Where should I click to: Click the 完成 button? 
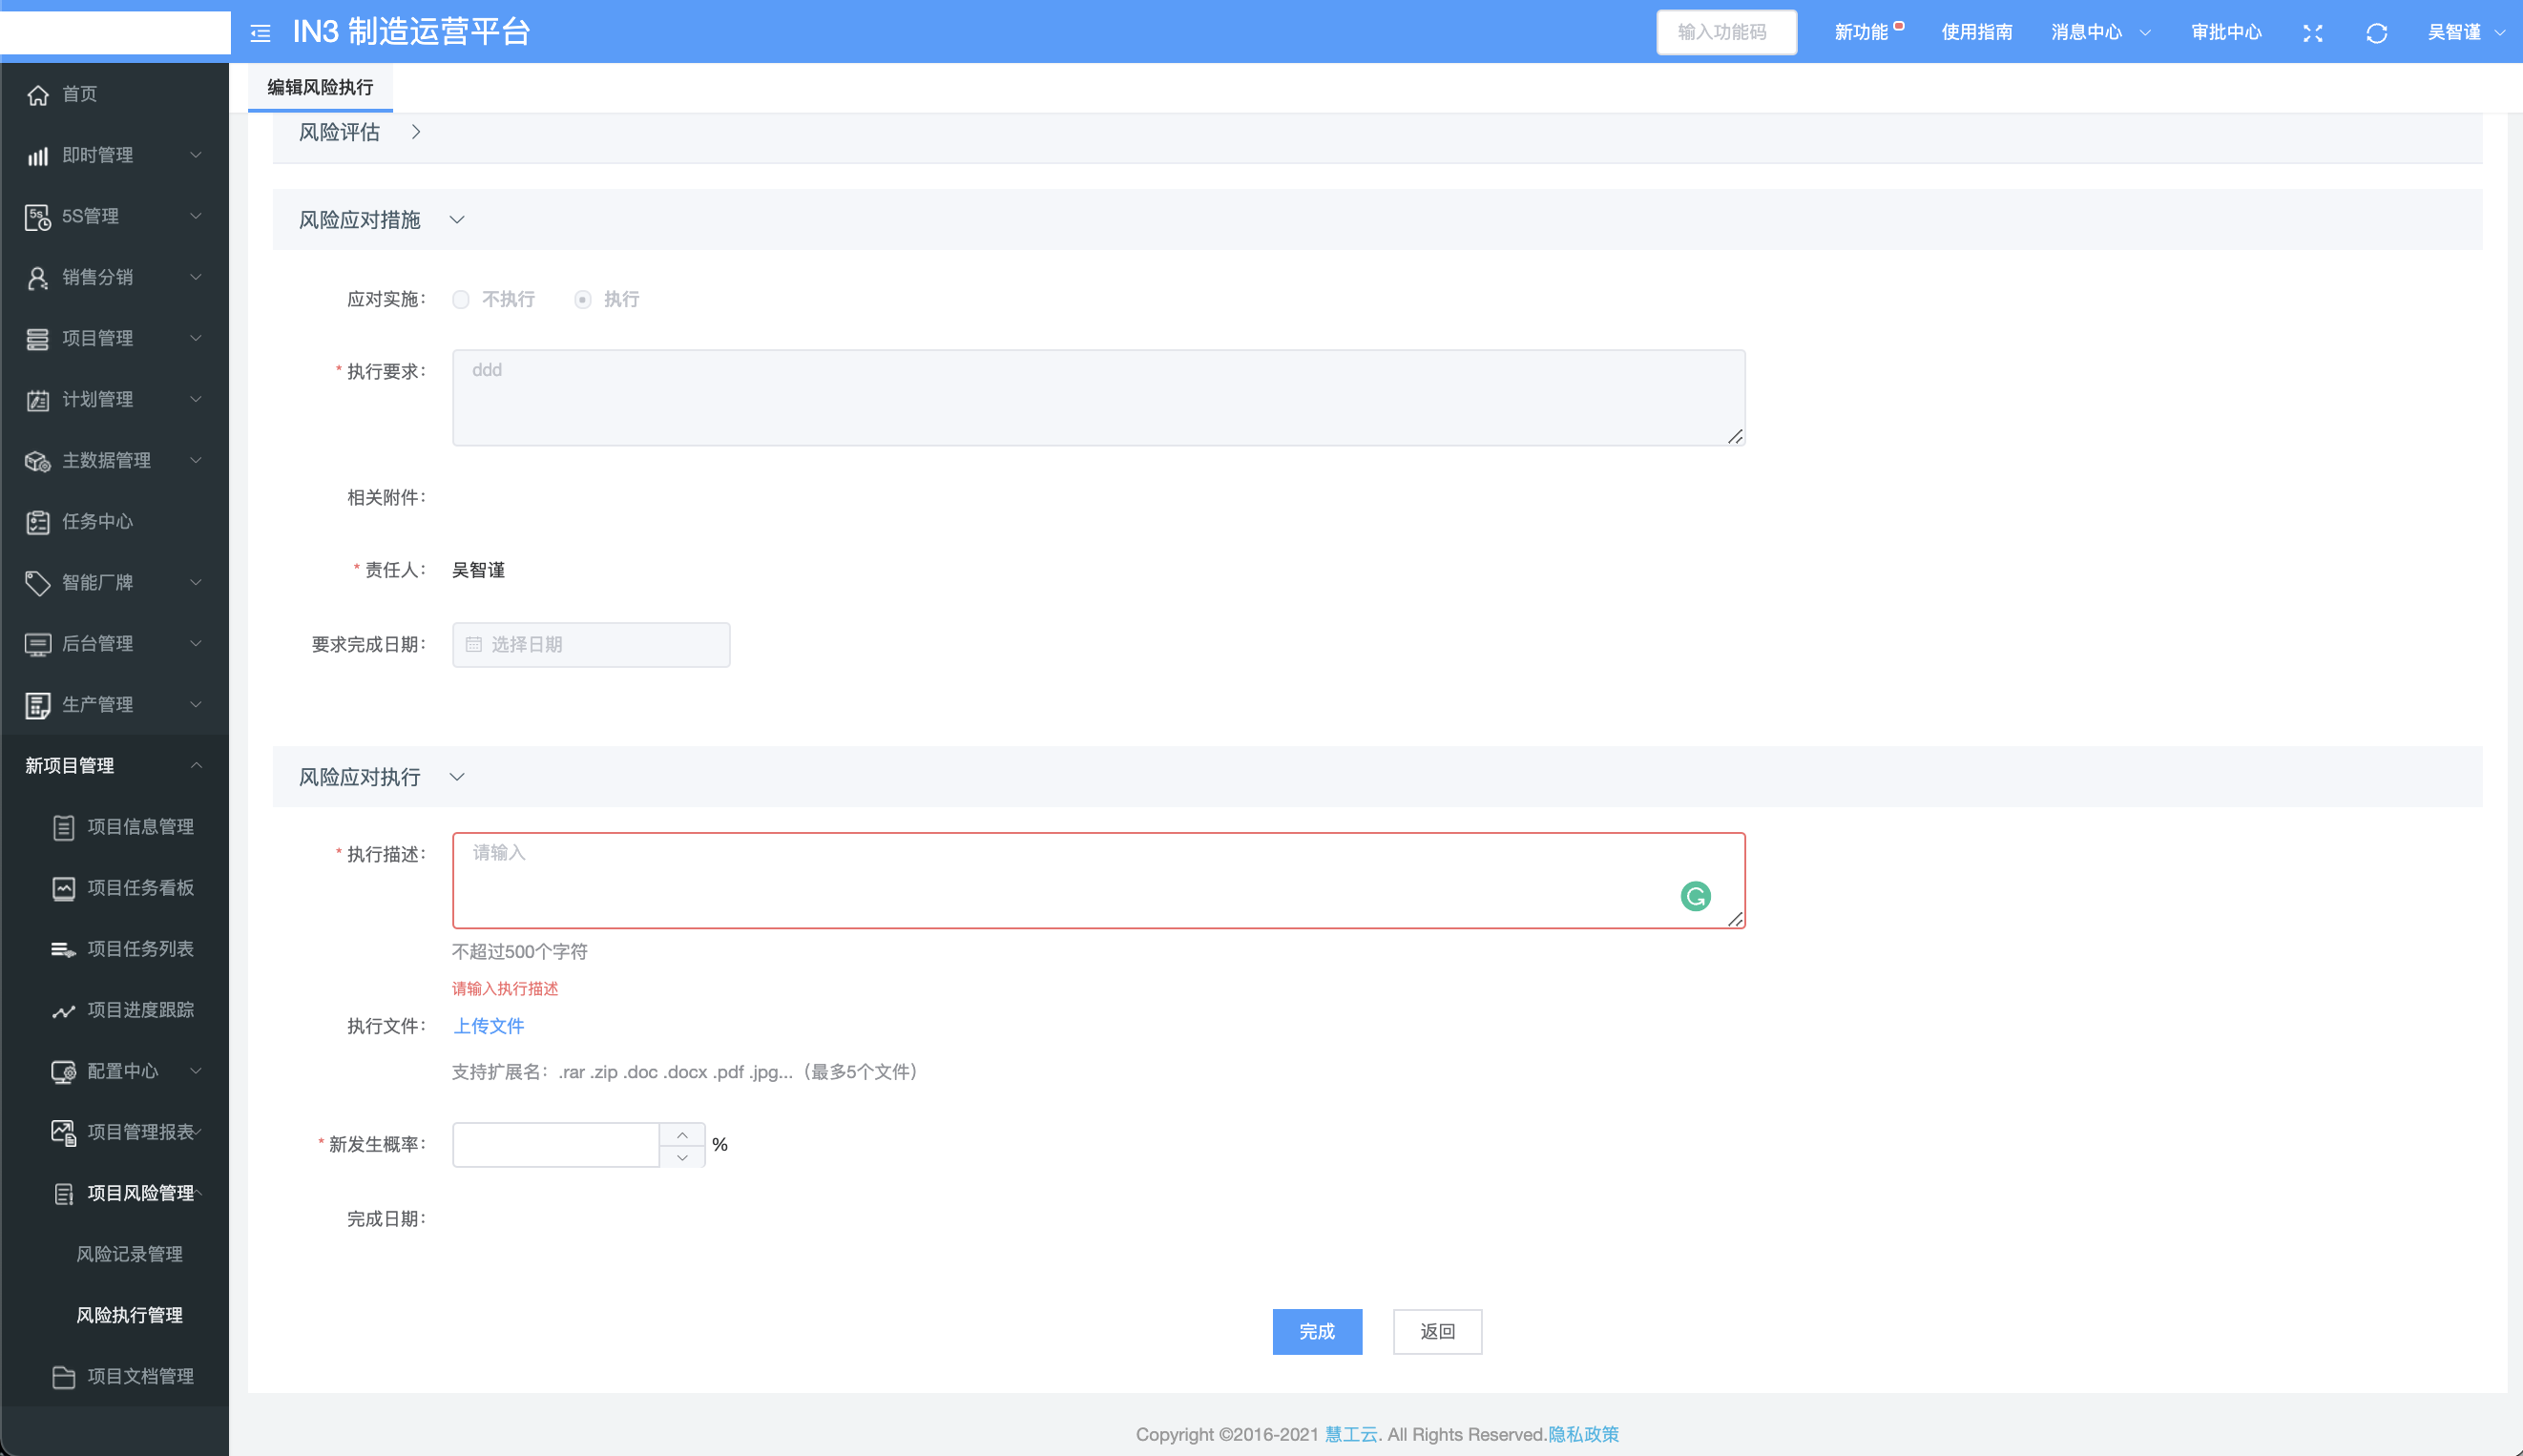click(x=1316, y=1332)
